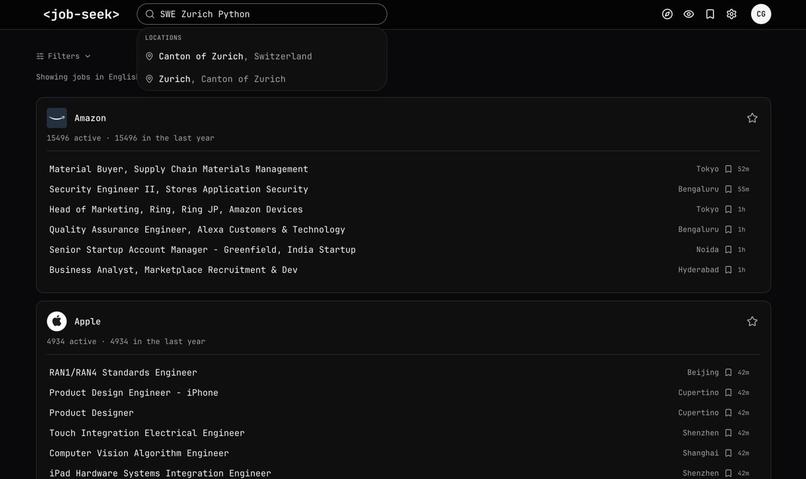Image resolution: width=806 pixels, height=479 pixels.
Task: Click '15496 active' Amazon stats text
Action: [74, 138]
